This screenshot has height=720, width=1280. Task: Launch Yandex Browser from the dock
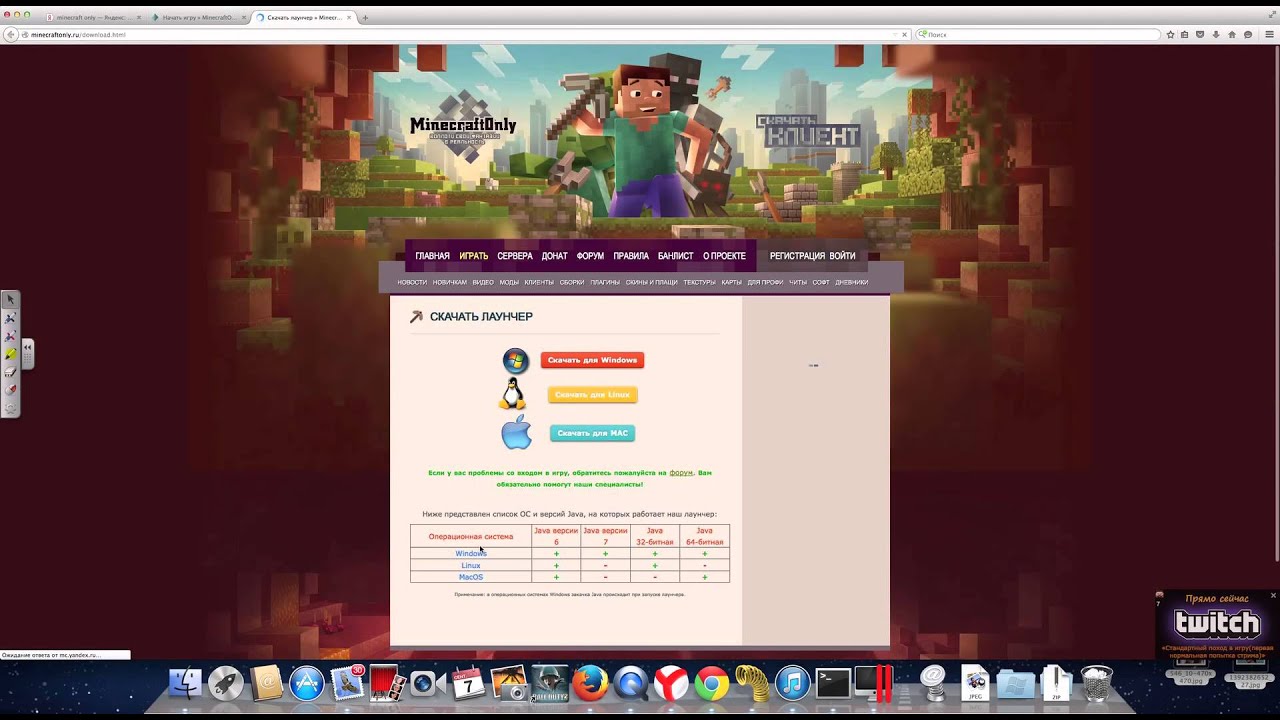point(671,684)
